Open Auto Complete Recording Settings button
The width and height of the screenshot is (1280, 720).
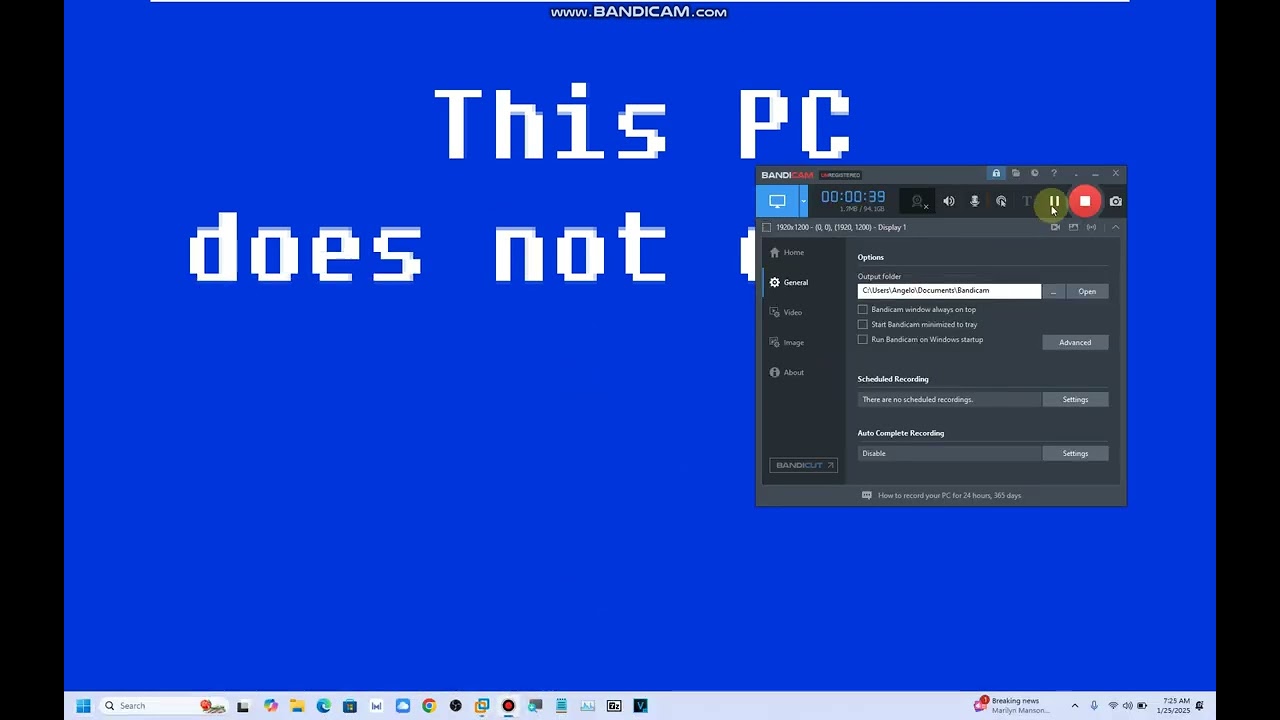(1075, 453)
